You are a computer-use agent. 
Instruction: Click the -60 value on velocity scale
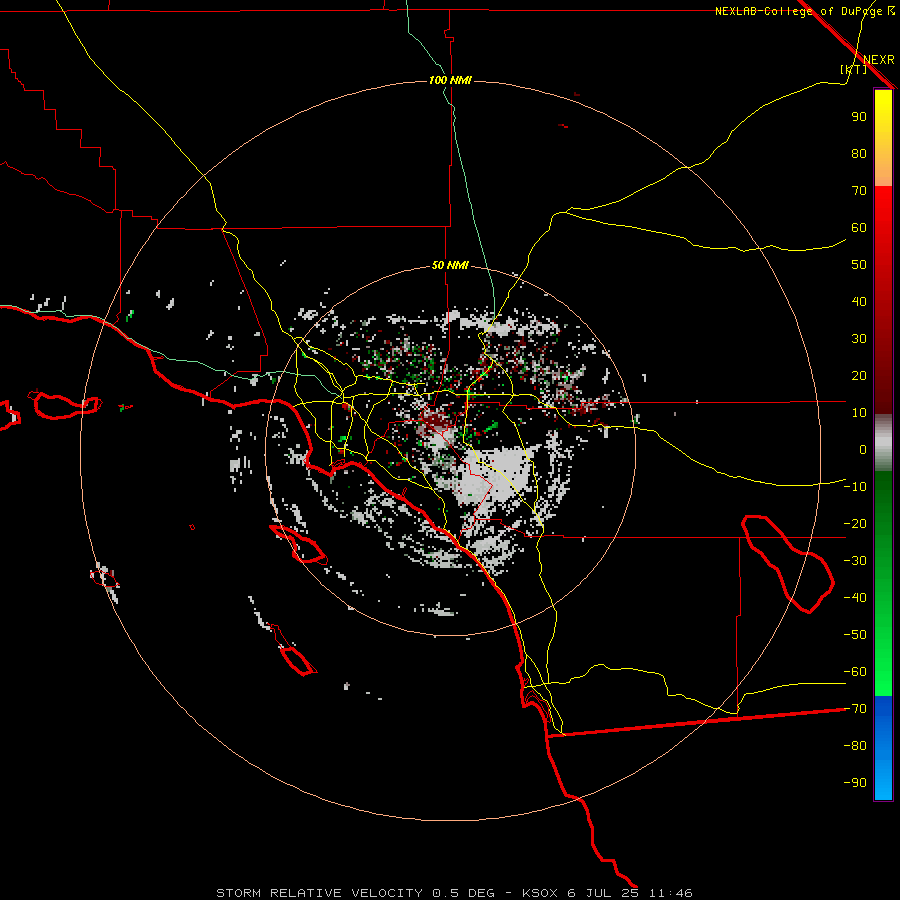click(x=855, y=672)
